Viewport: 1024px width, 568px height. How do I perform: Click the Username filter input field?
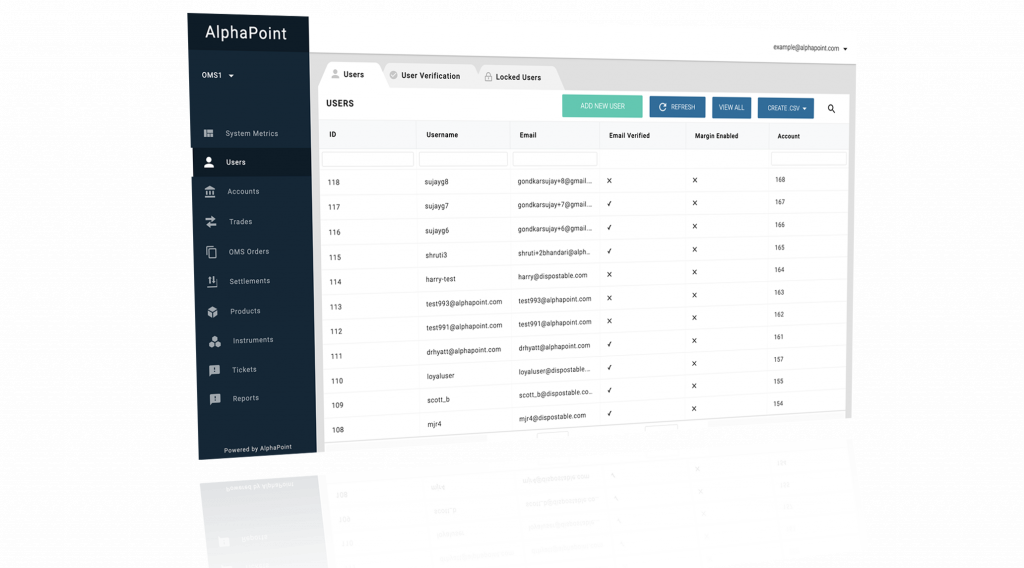[x=463, y=159]
